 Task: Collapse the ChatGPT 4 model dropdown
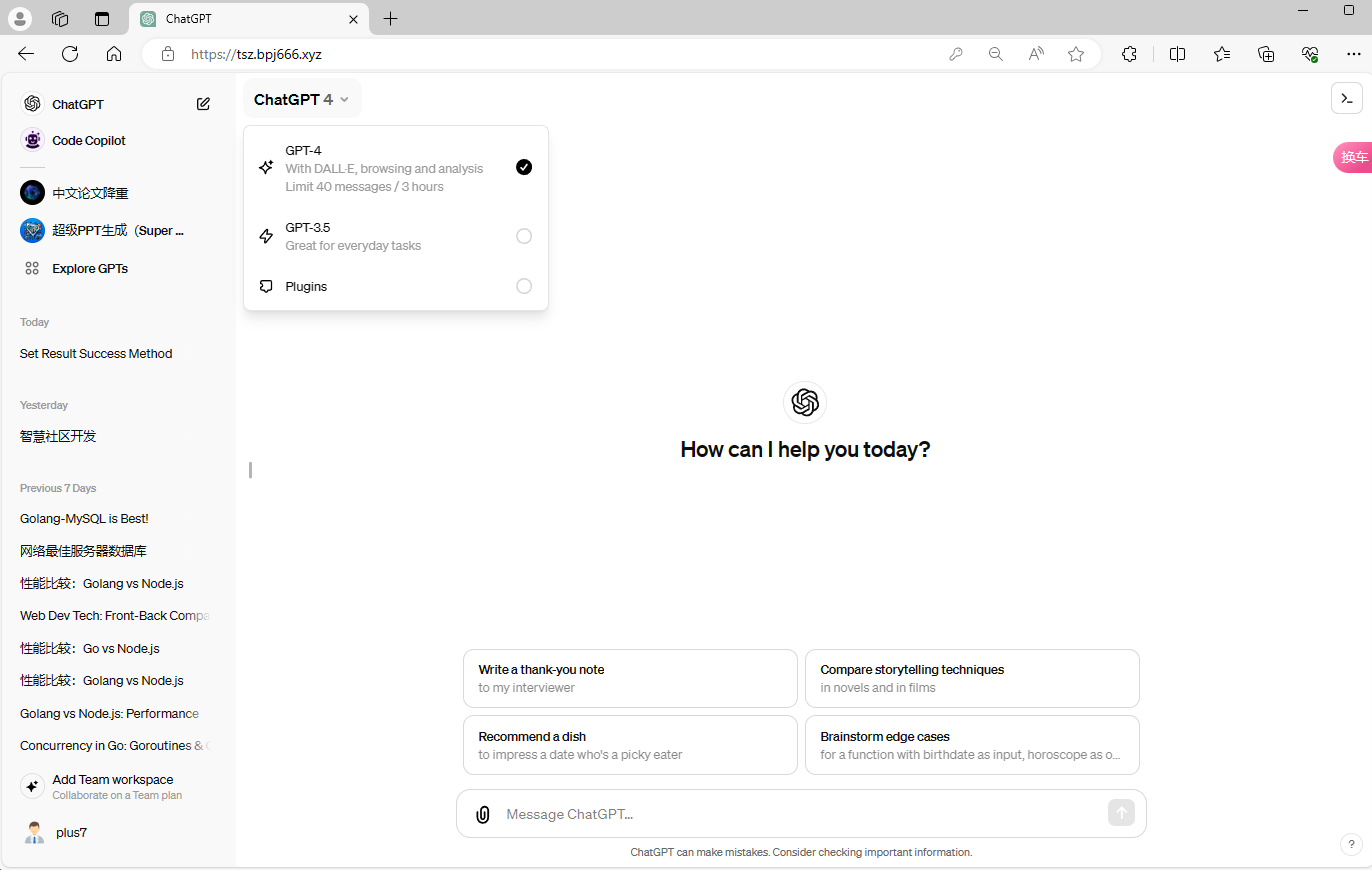[x=301, y=99]
